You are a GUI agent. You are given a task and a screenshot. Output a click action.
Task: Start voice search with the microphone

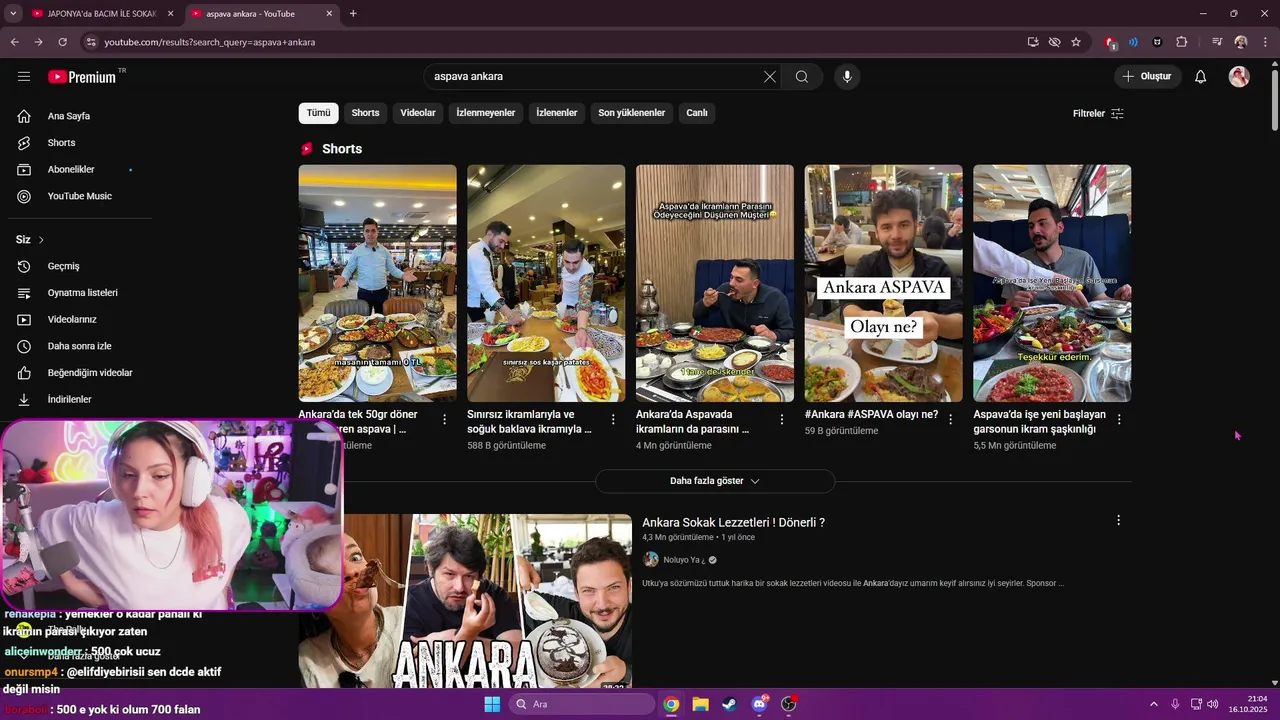(x=847, y=76)
